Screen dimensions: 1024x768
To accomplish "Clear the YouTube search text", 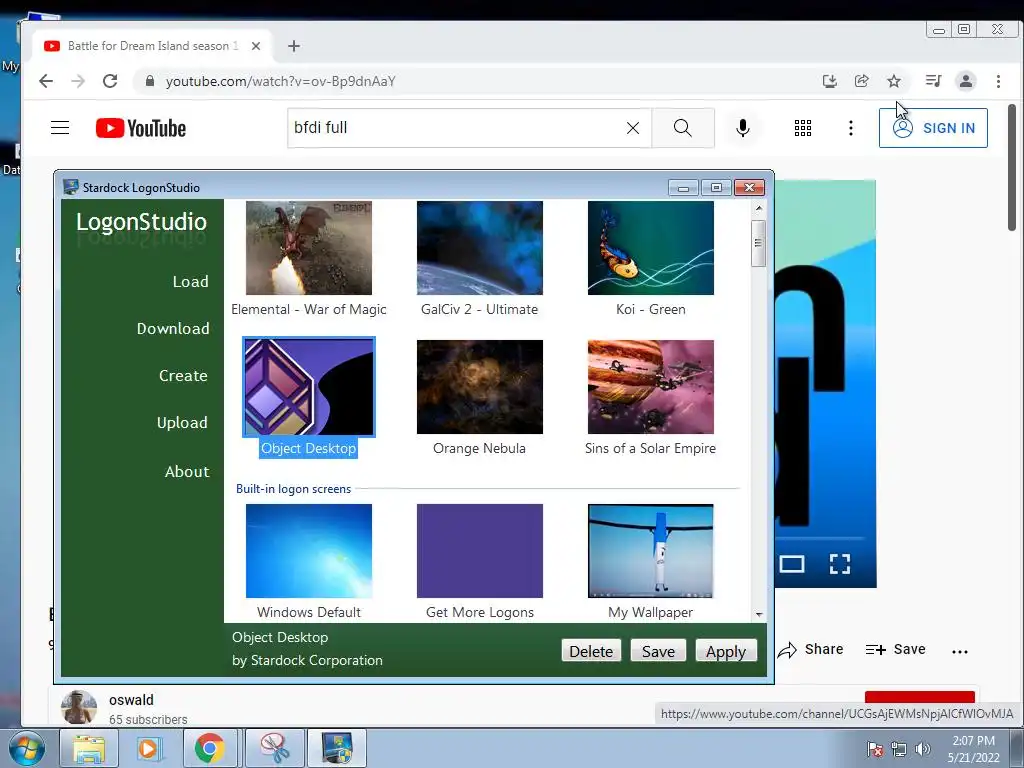I will [633, 128].
